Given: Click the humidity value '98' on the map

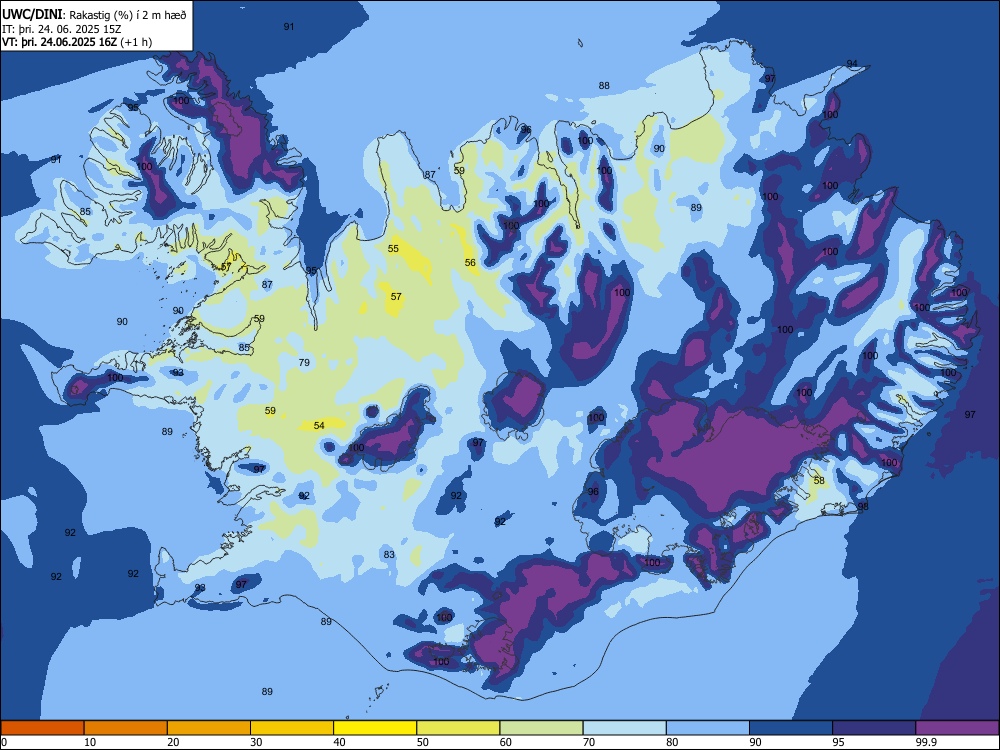Looking at the screenshot, I should [x=863, y=506].
